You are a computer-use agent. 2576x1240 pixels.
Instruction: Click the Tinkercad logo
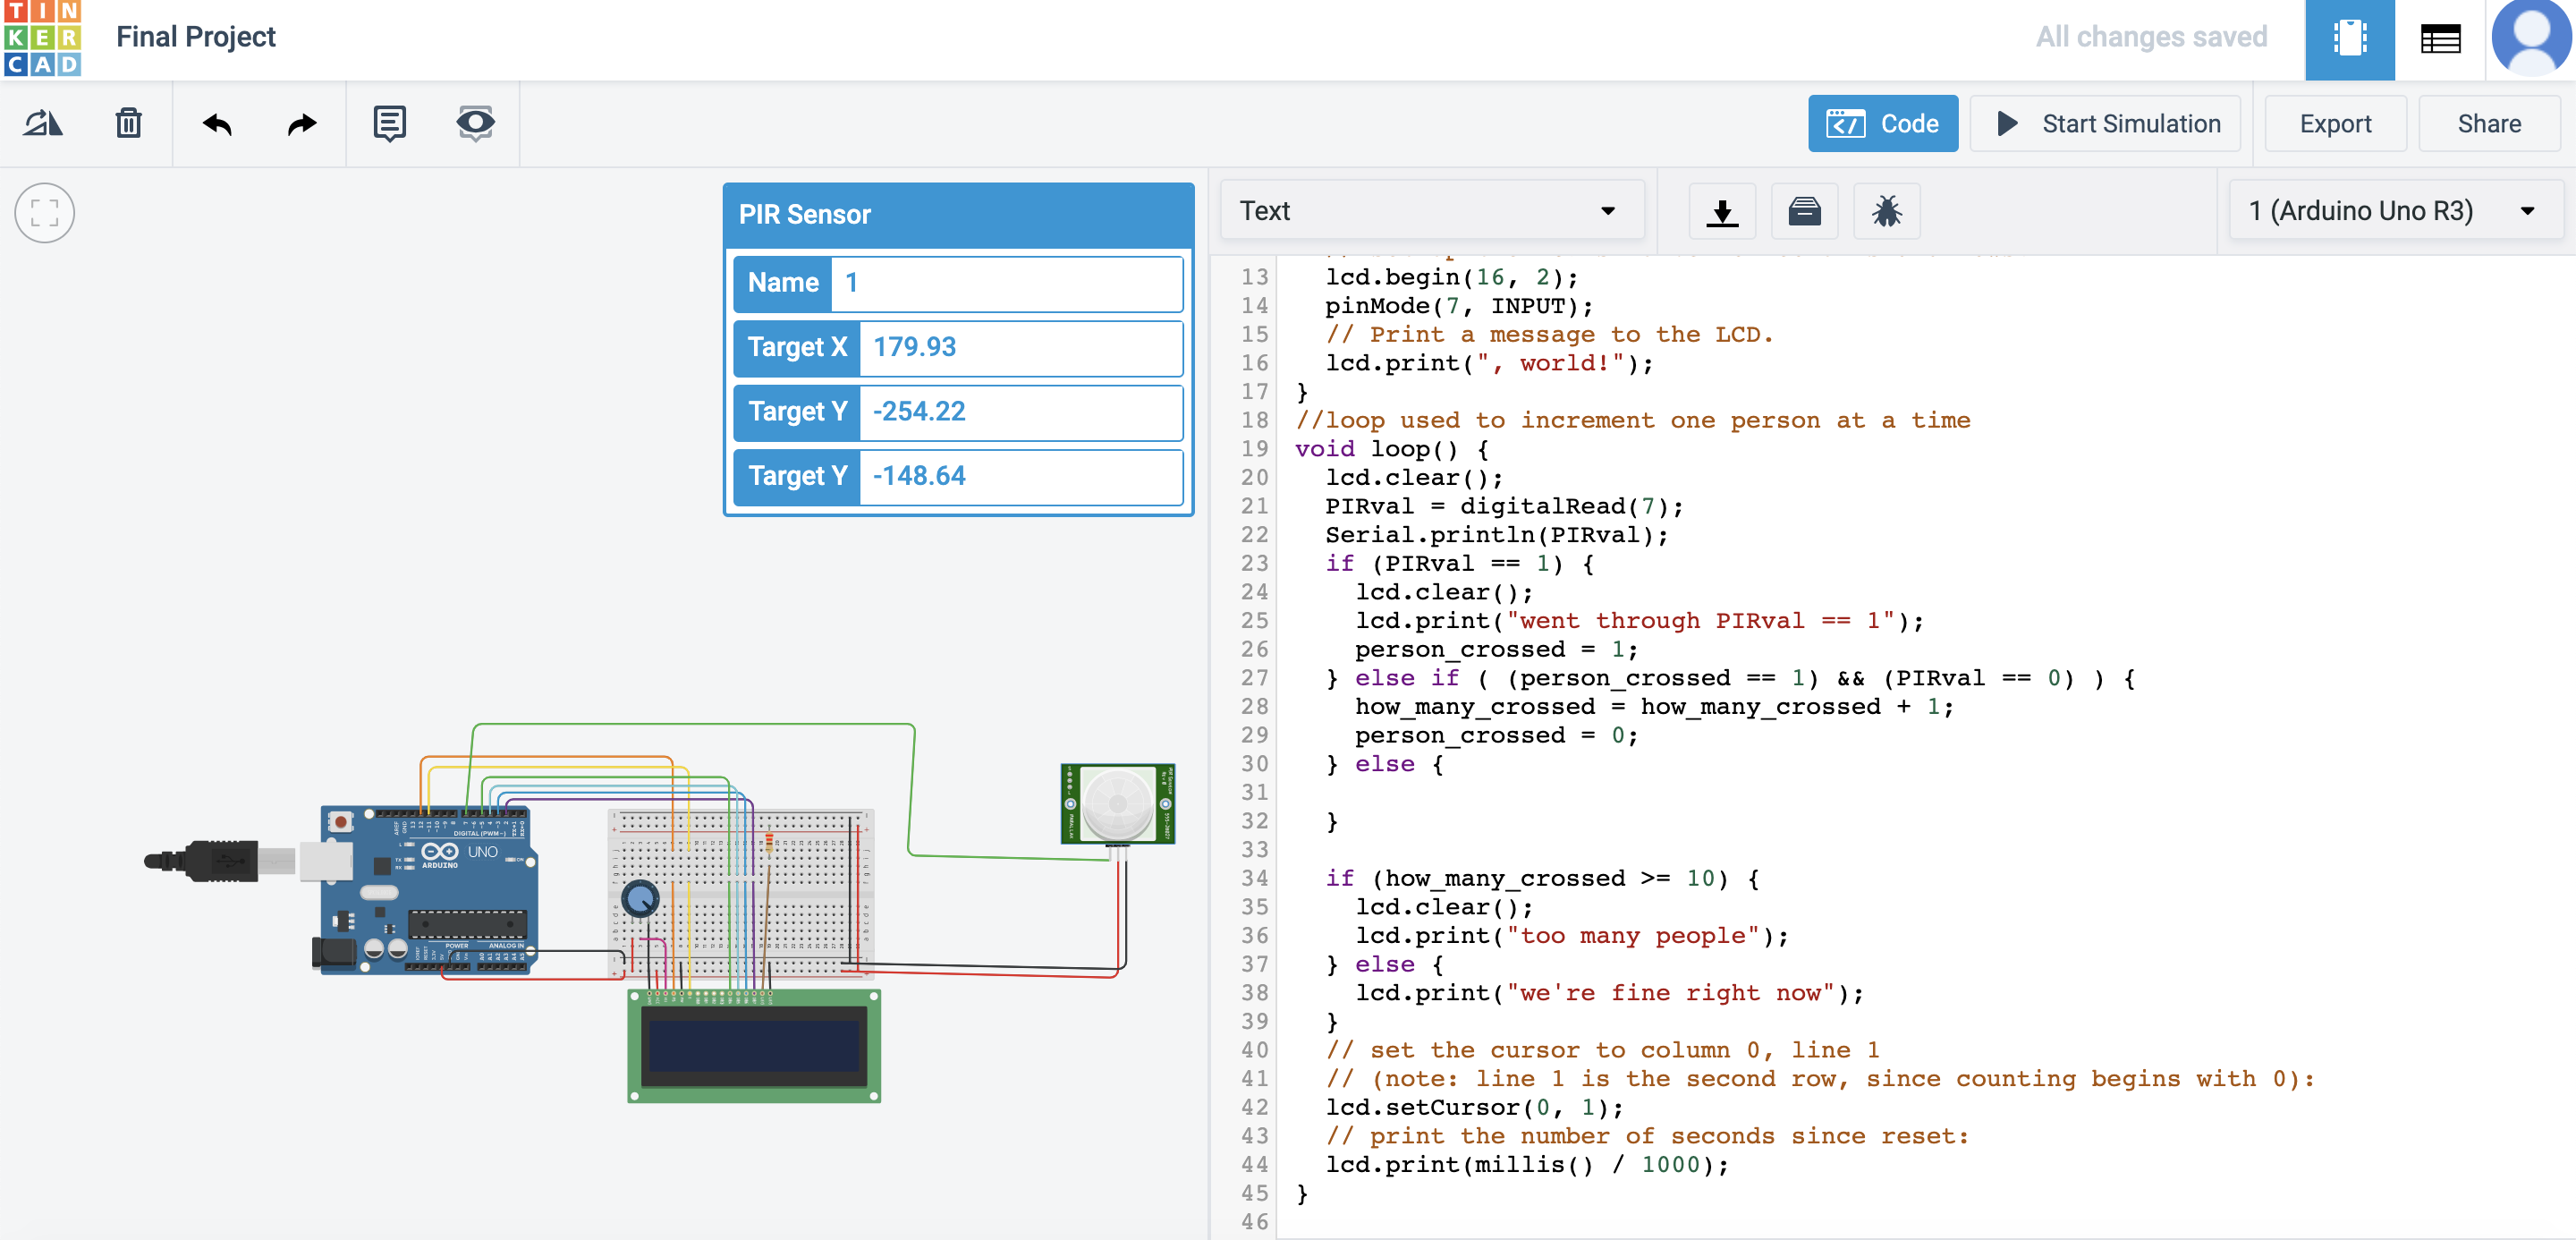(42, 38)
